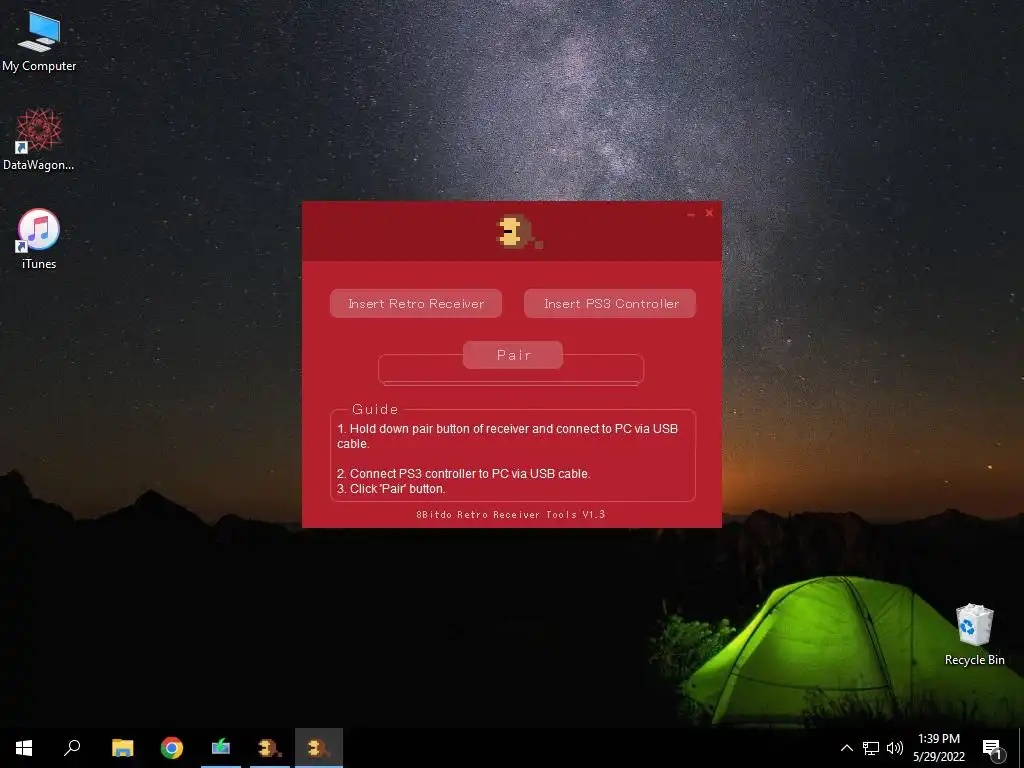The image size is (1024, 768).
Task: Switch to active 8Bitdo taskbar instance
Action: pos(319,748)
